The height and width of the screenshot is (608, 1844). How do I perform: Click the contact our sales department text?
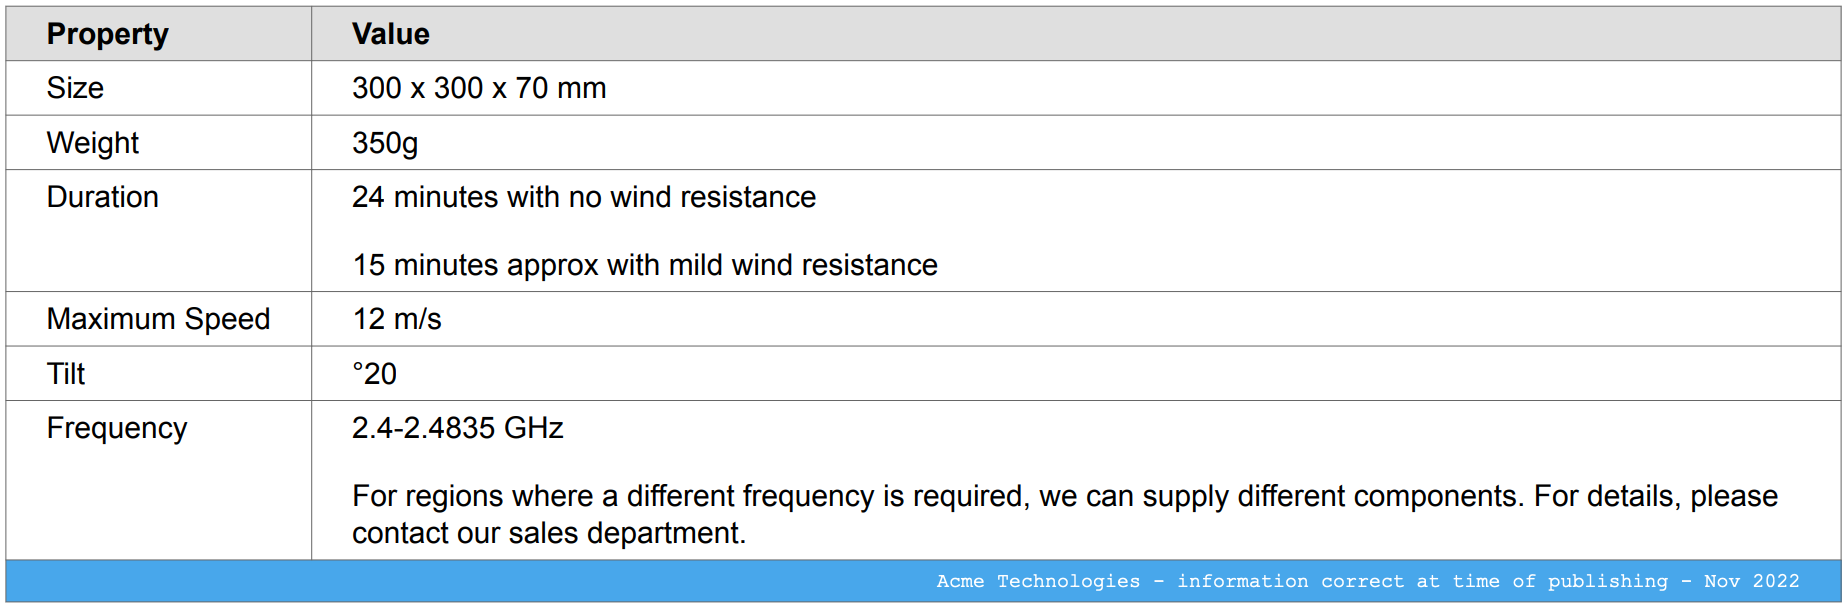(x=548, y=533)
